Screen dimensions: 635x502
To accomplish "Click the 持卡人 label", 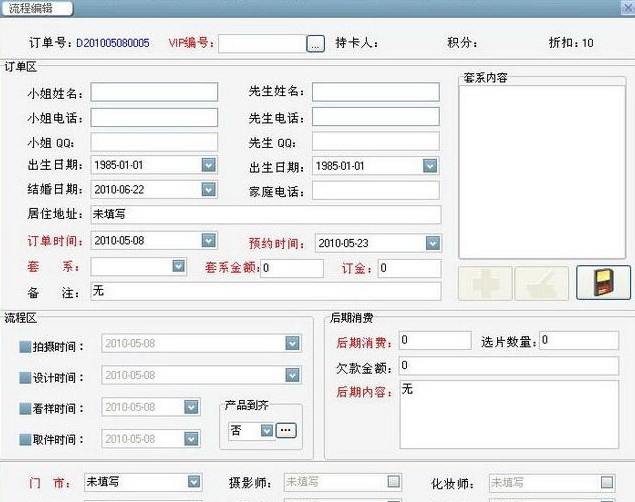I will click(x=356, y=43).
